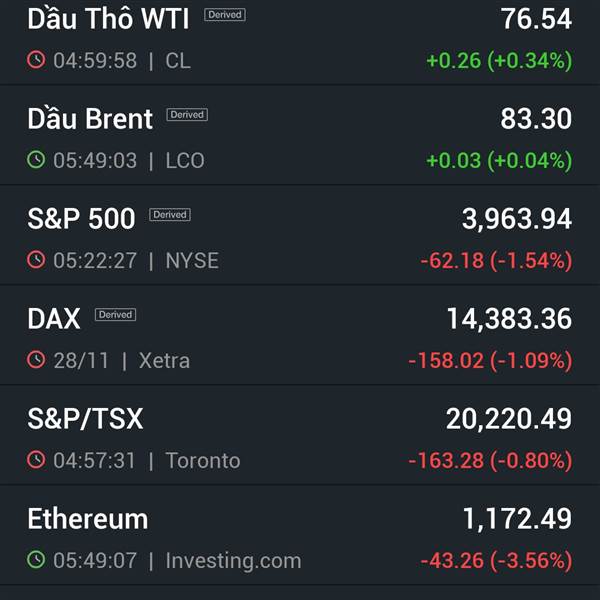600x600 pixels.
Task: Open Ethereum quote details
Action: tap(300, 535)
